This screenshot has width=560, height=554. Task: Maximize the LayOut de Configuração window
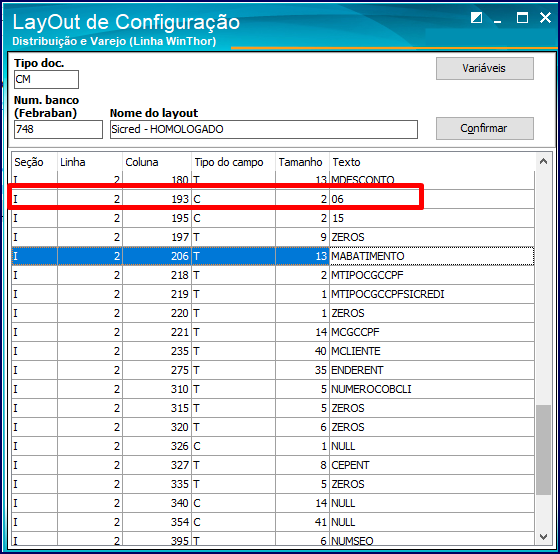coord(522,18)
